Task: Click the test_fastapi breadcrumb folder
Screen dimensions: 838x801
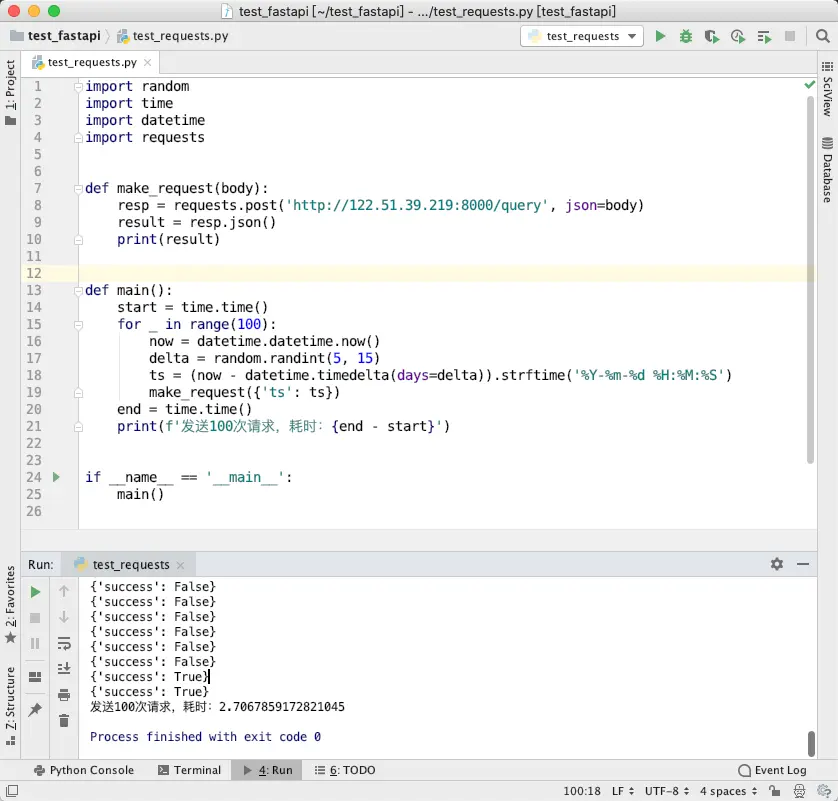Action: tap(56, 36)
